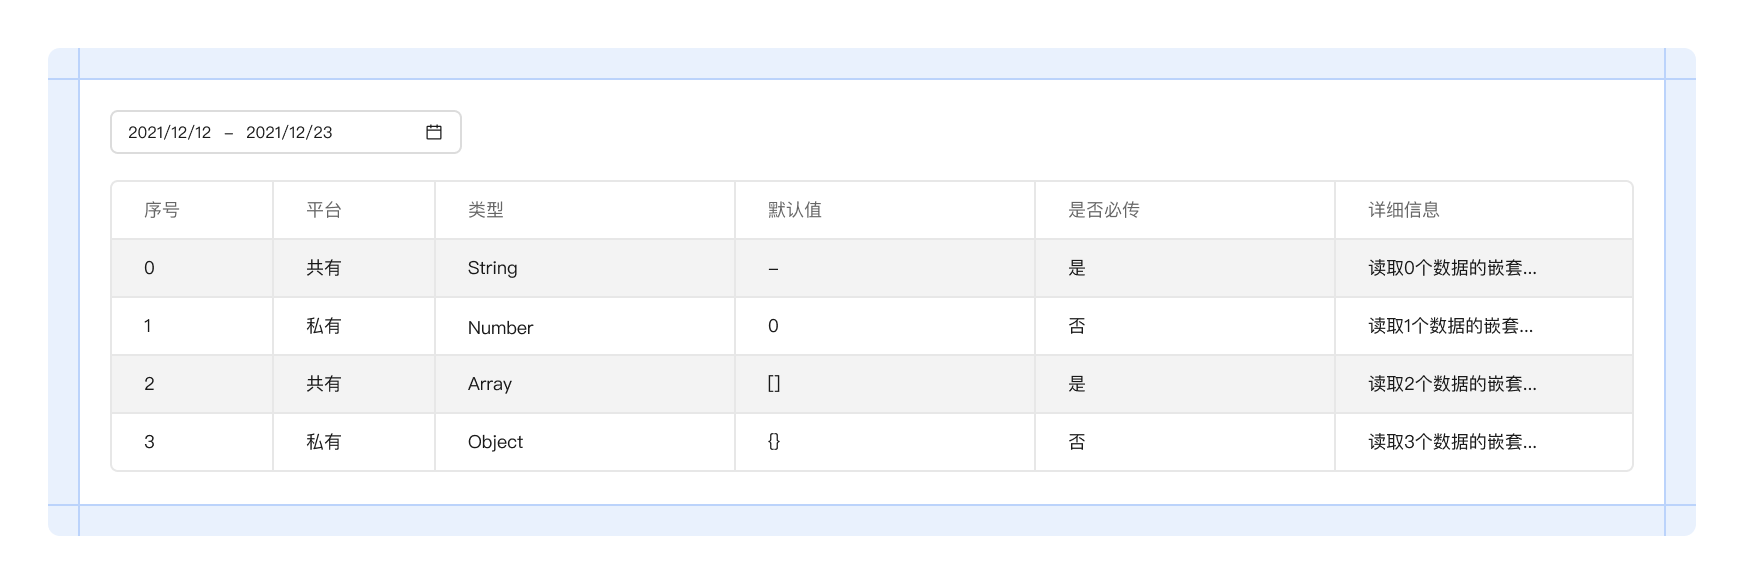Viewport: 1744px width, 584px height.
Task: Click the 是否必传 column header
Action: (x=1104, y=210)
